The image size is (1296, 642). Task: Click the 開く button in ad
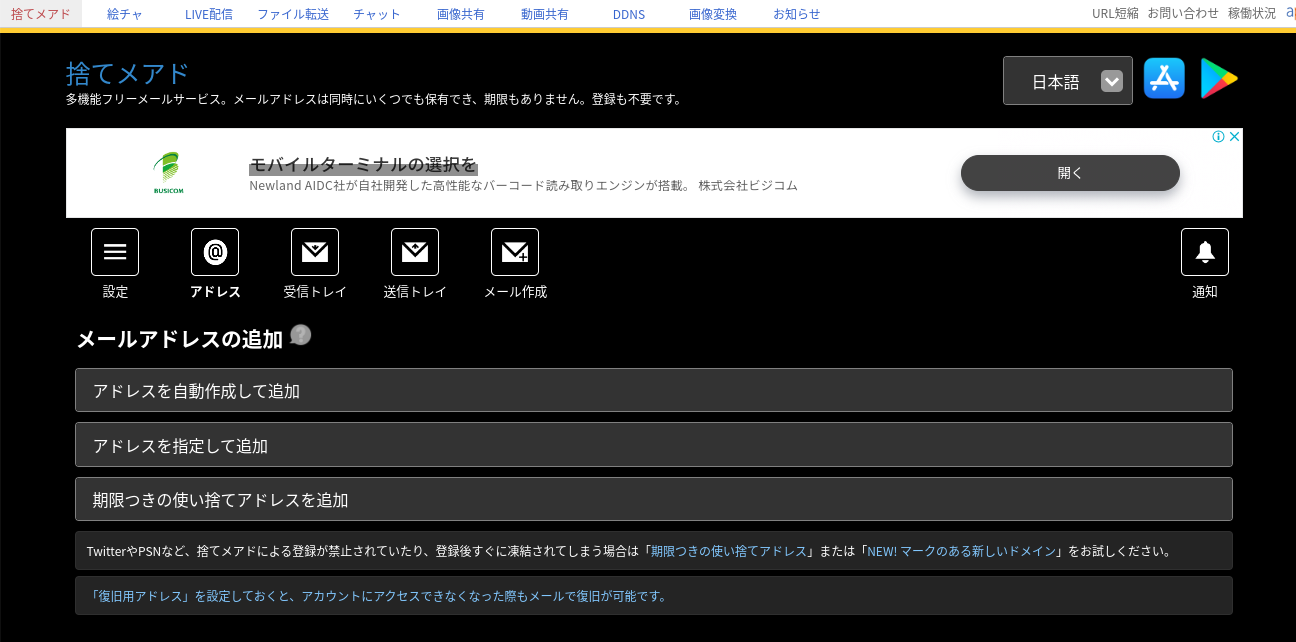[x=1070, y=173]
